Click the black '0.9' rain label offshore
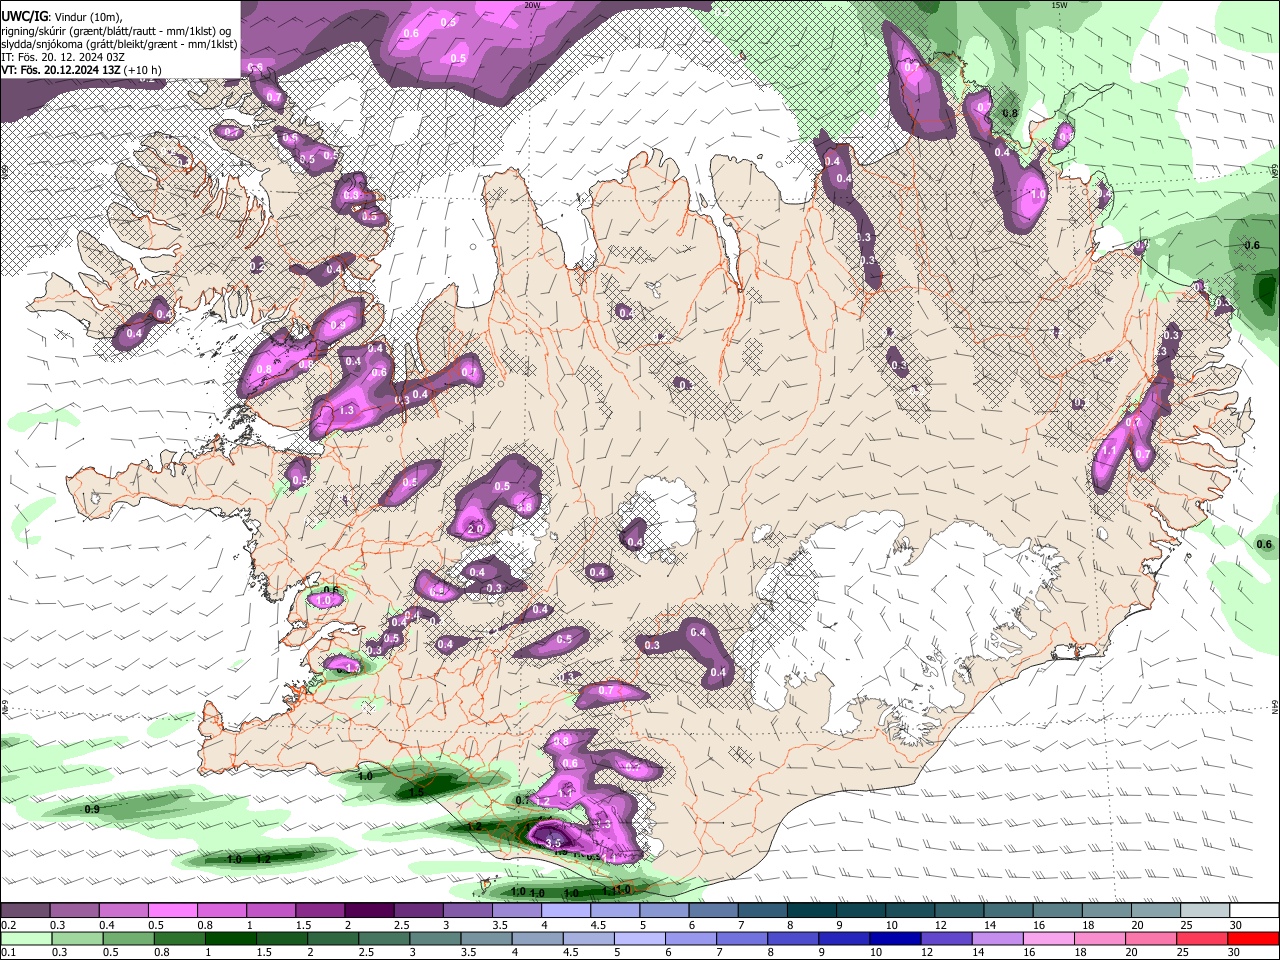This screenshot has height=960, width=1280. coord(92,808)
